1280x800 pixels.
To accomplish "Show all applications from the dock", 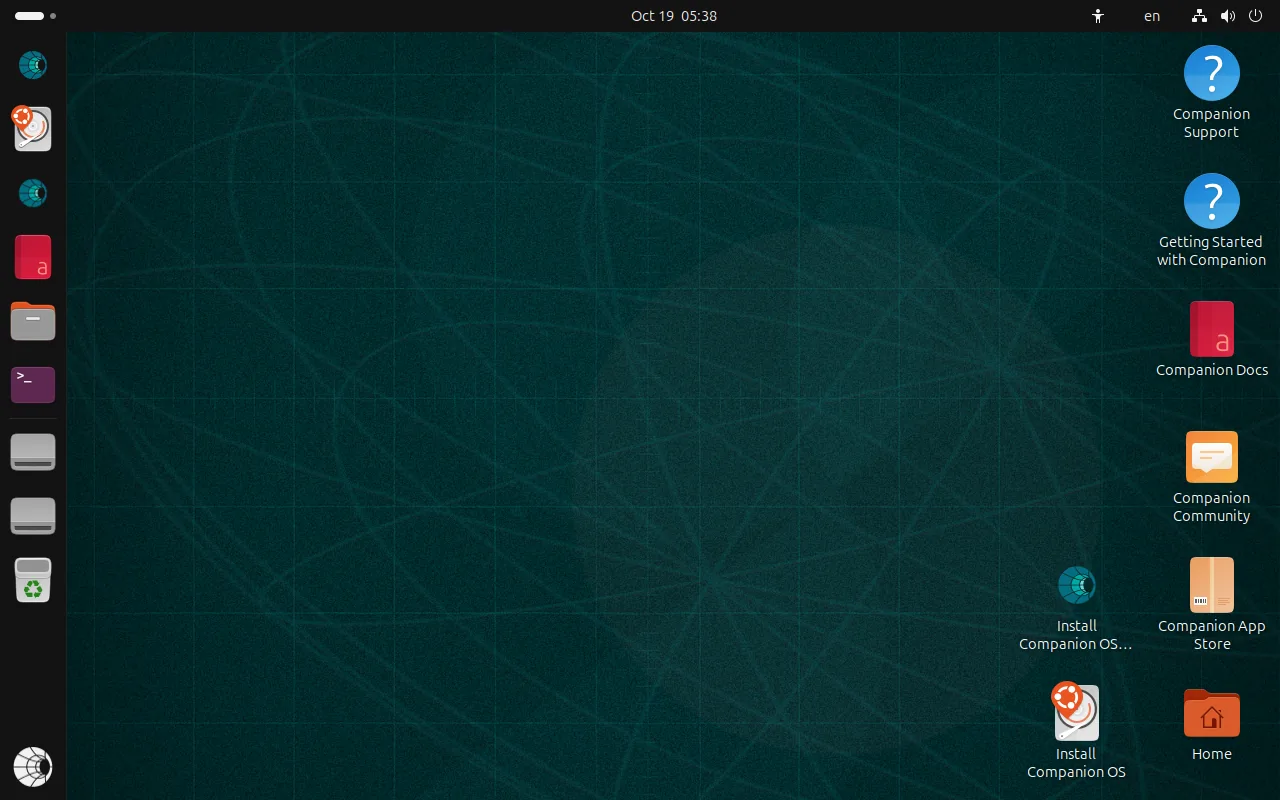I will (x=33, y=767).
